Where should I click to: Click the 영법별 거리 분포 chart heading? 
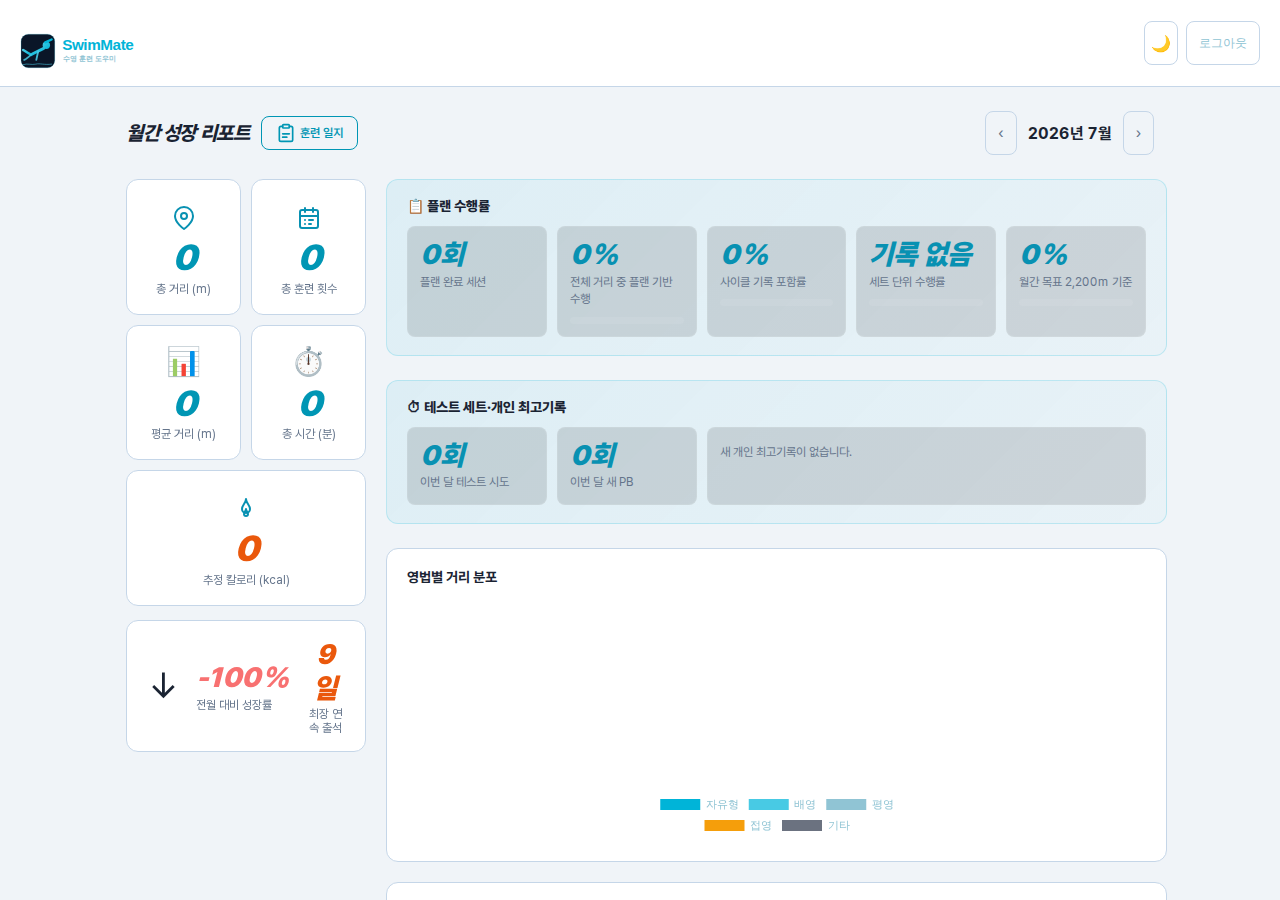click(452, 577)
